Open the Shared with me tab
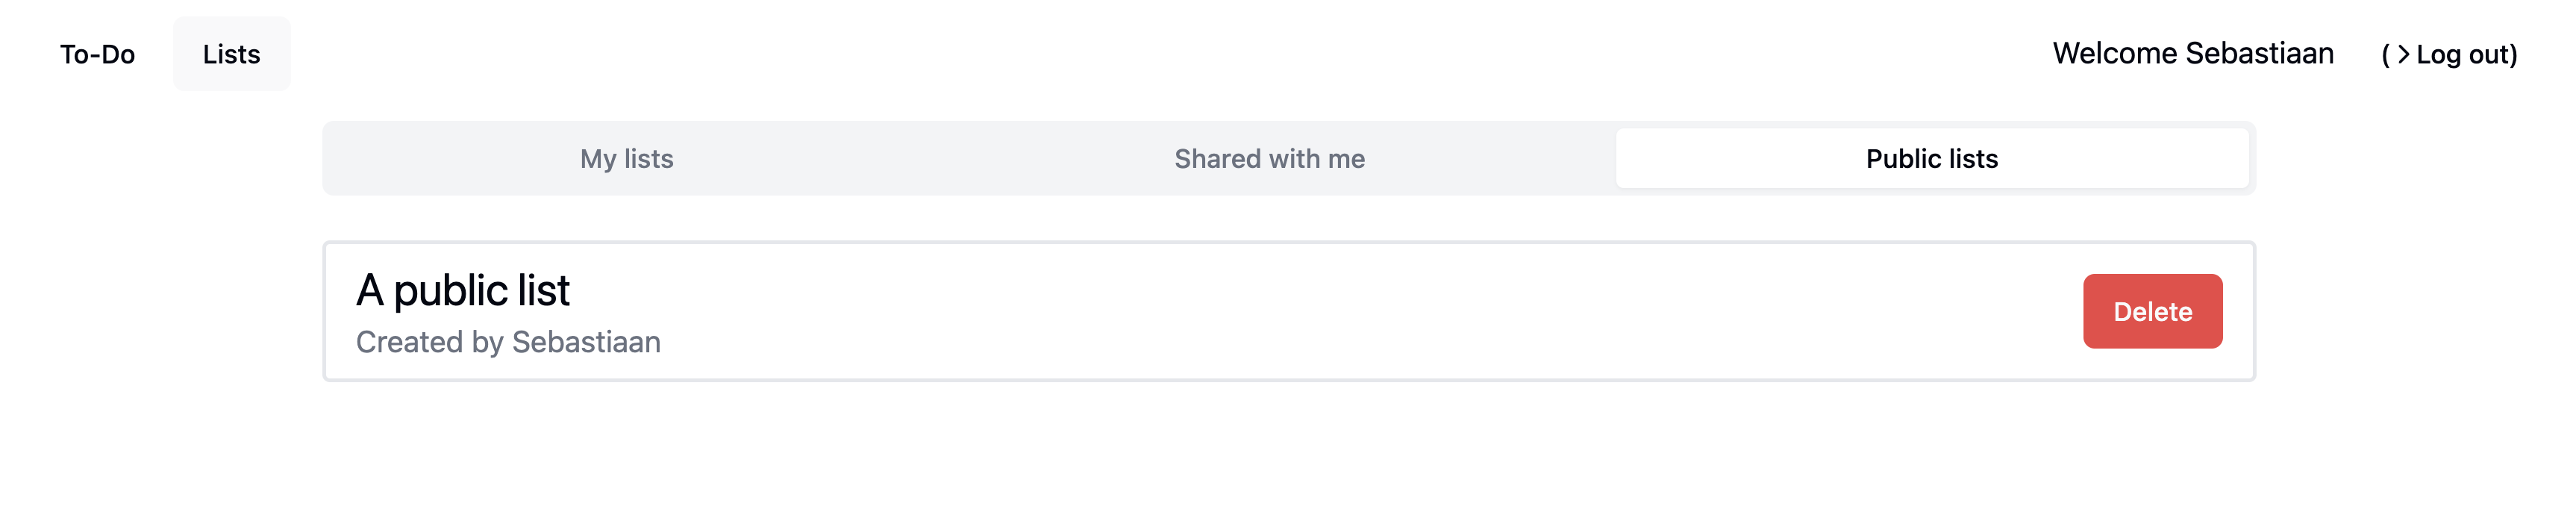Image resolution: width=2576 pixels, height=518 pixels. pyautogui.click(x=1269, y=159)
